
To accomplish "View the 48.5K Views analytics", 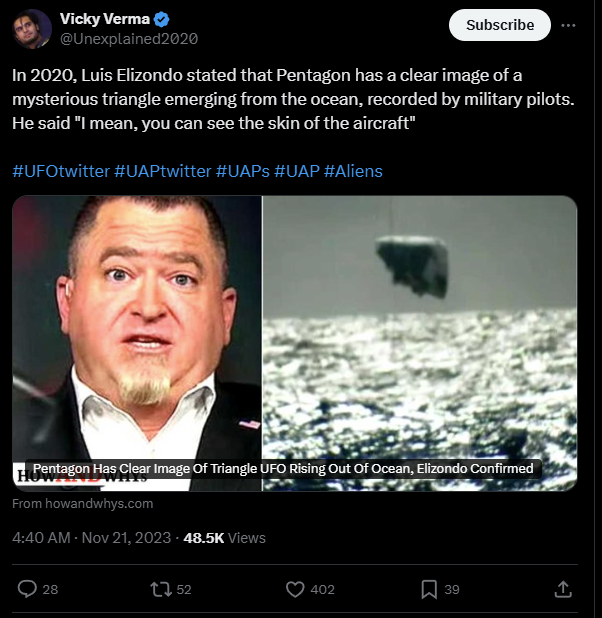I will click(x=225, y=538).
